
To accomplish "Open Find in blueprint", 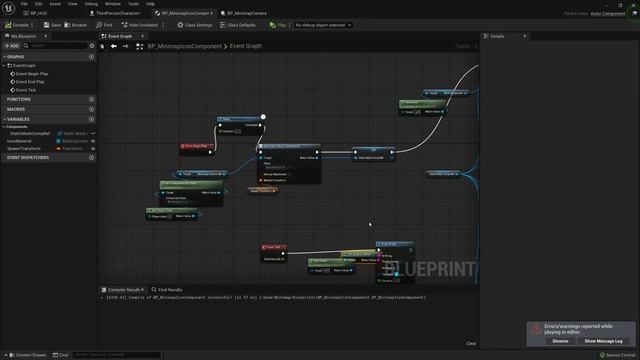I will tap(104, 25).
